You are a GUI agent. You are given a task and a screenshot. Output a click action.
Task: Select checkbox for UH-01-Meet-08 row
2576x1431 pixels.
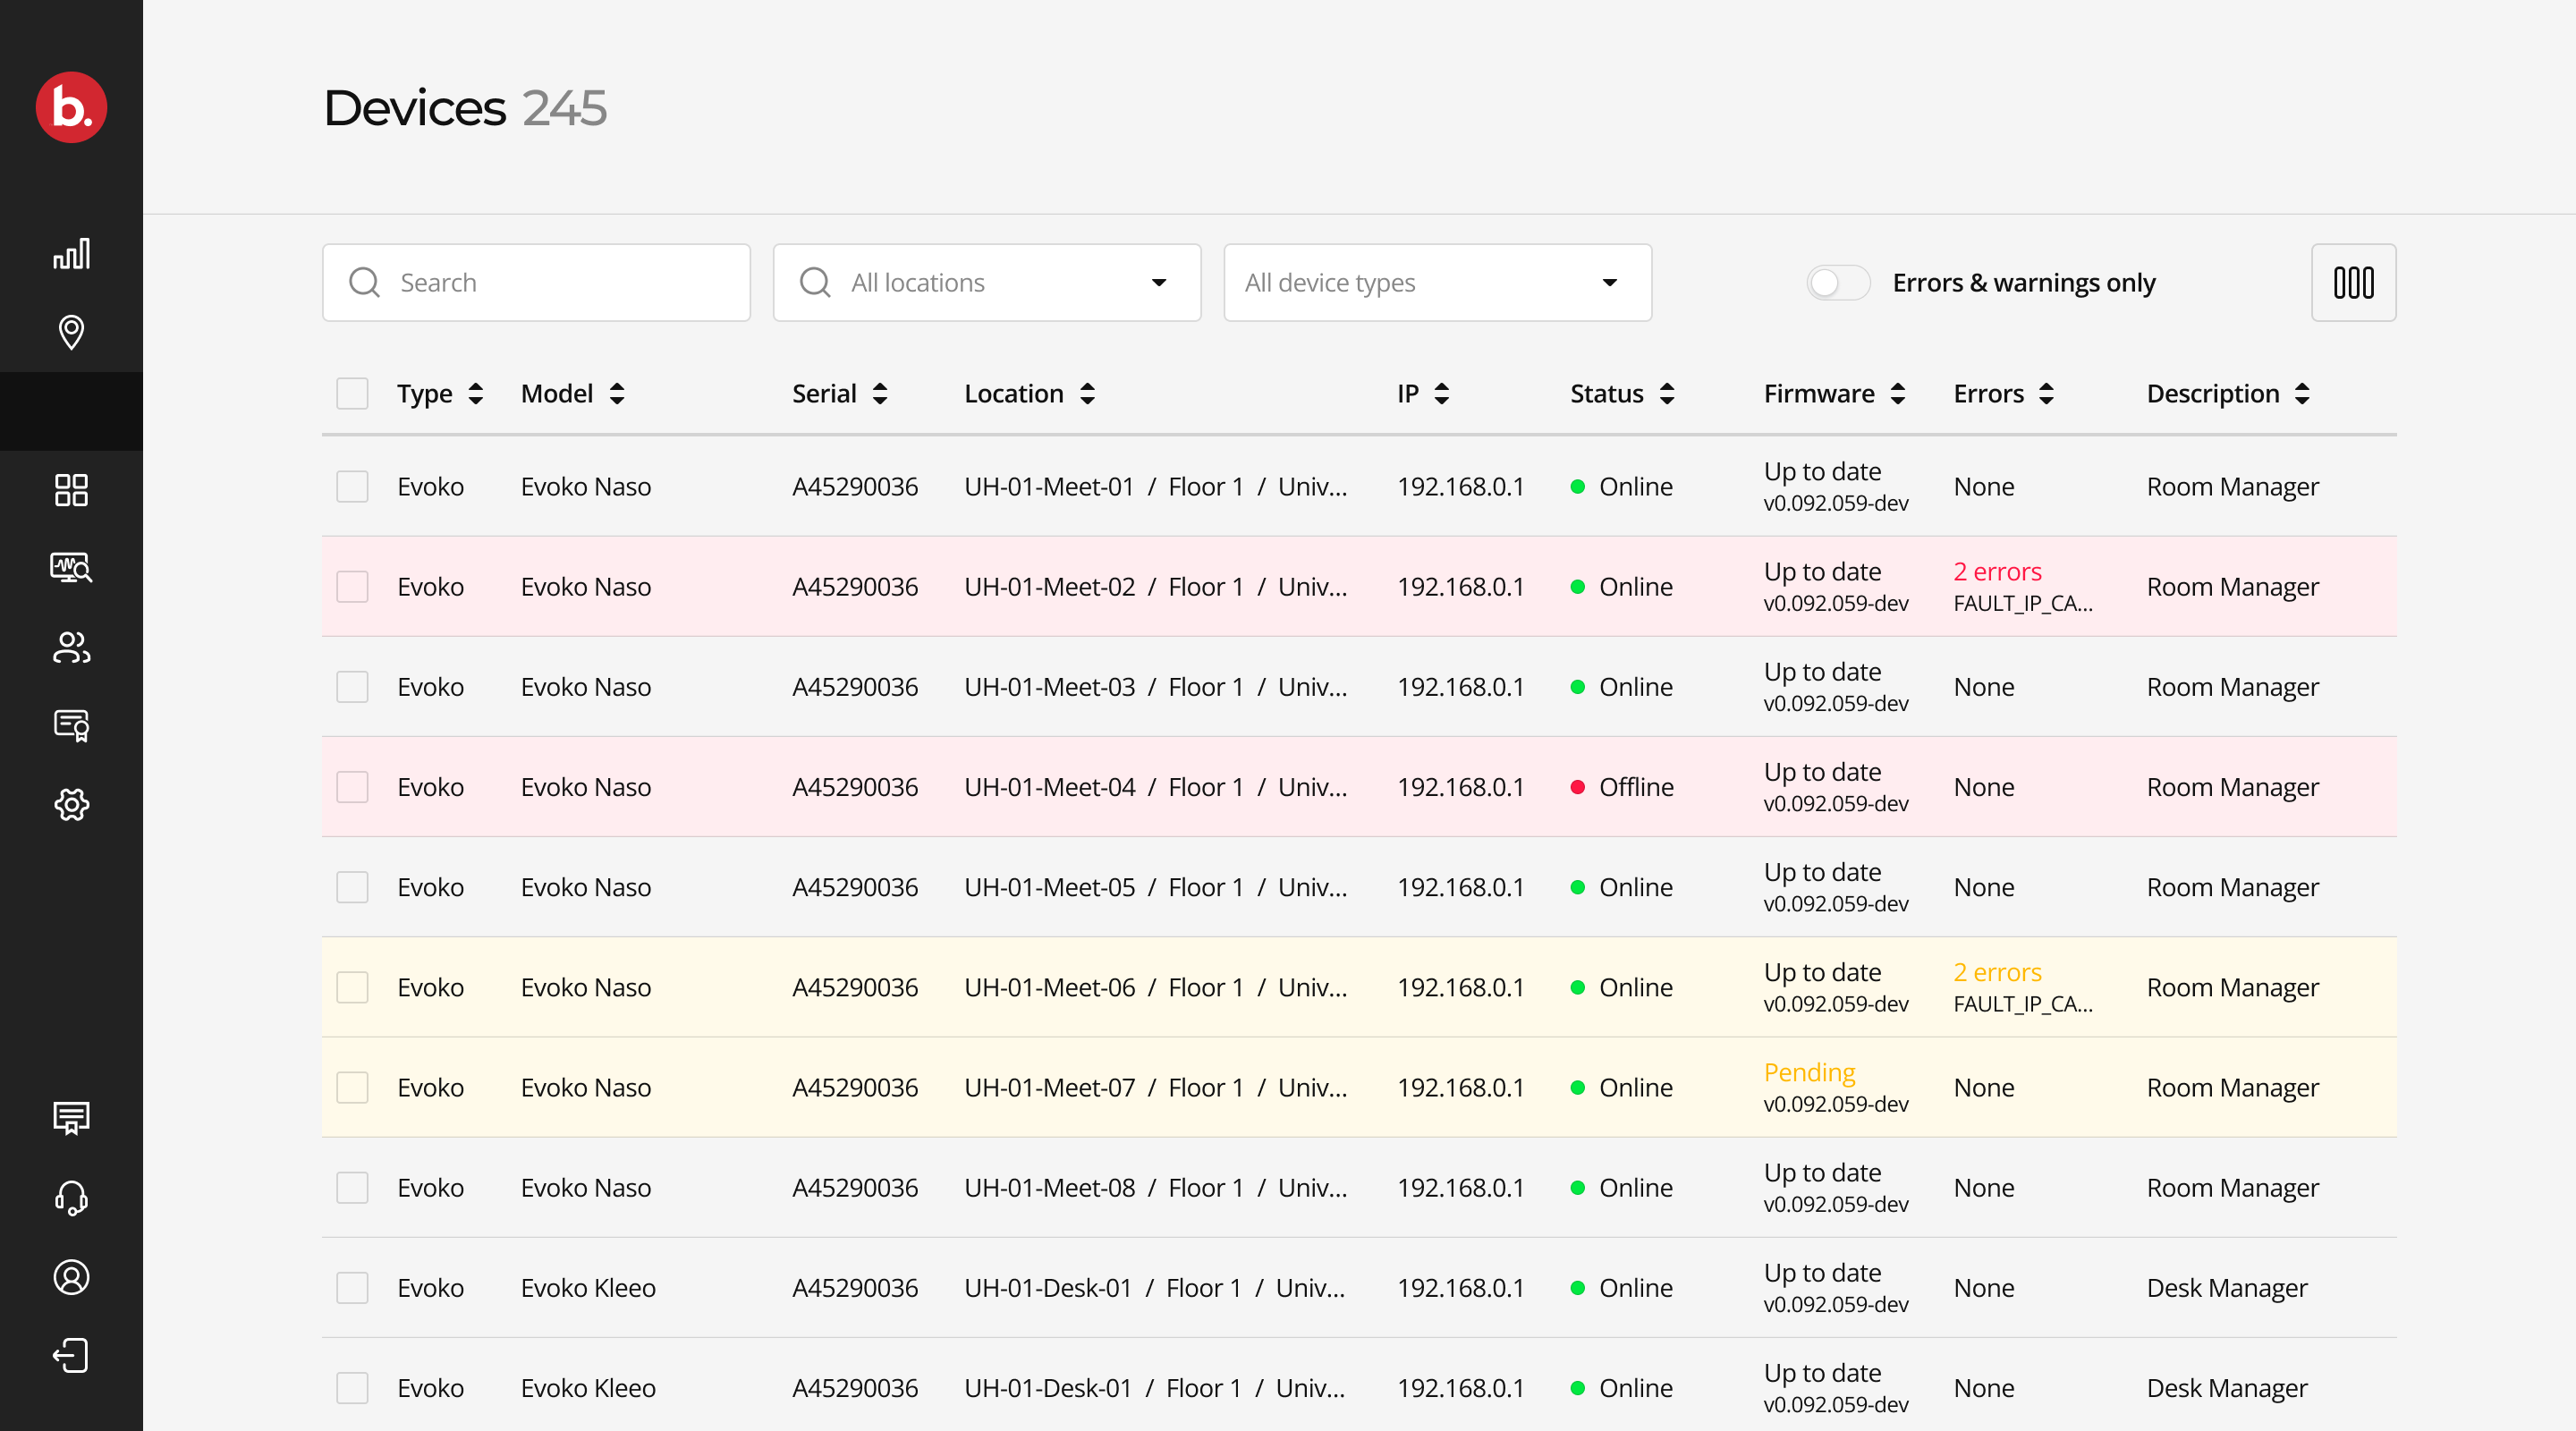[352, 1188]
